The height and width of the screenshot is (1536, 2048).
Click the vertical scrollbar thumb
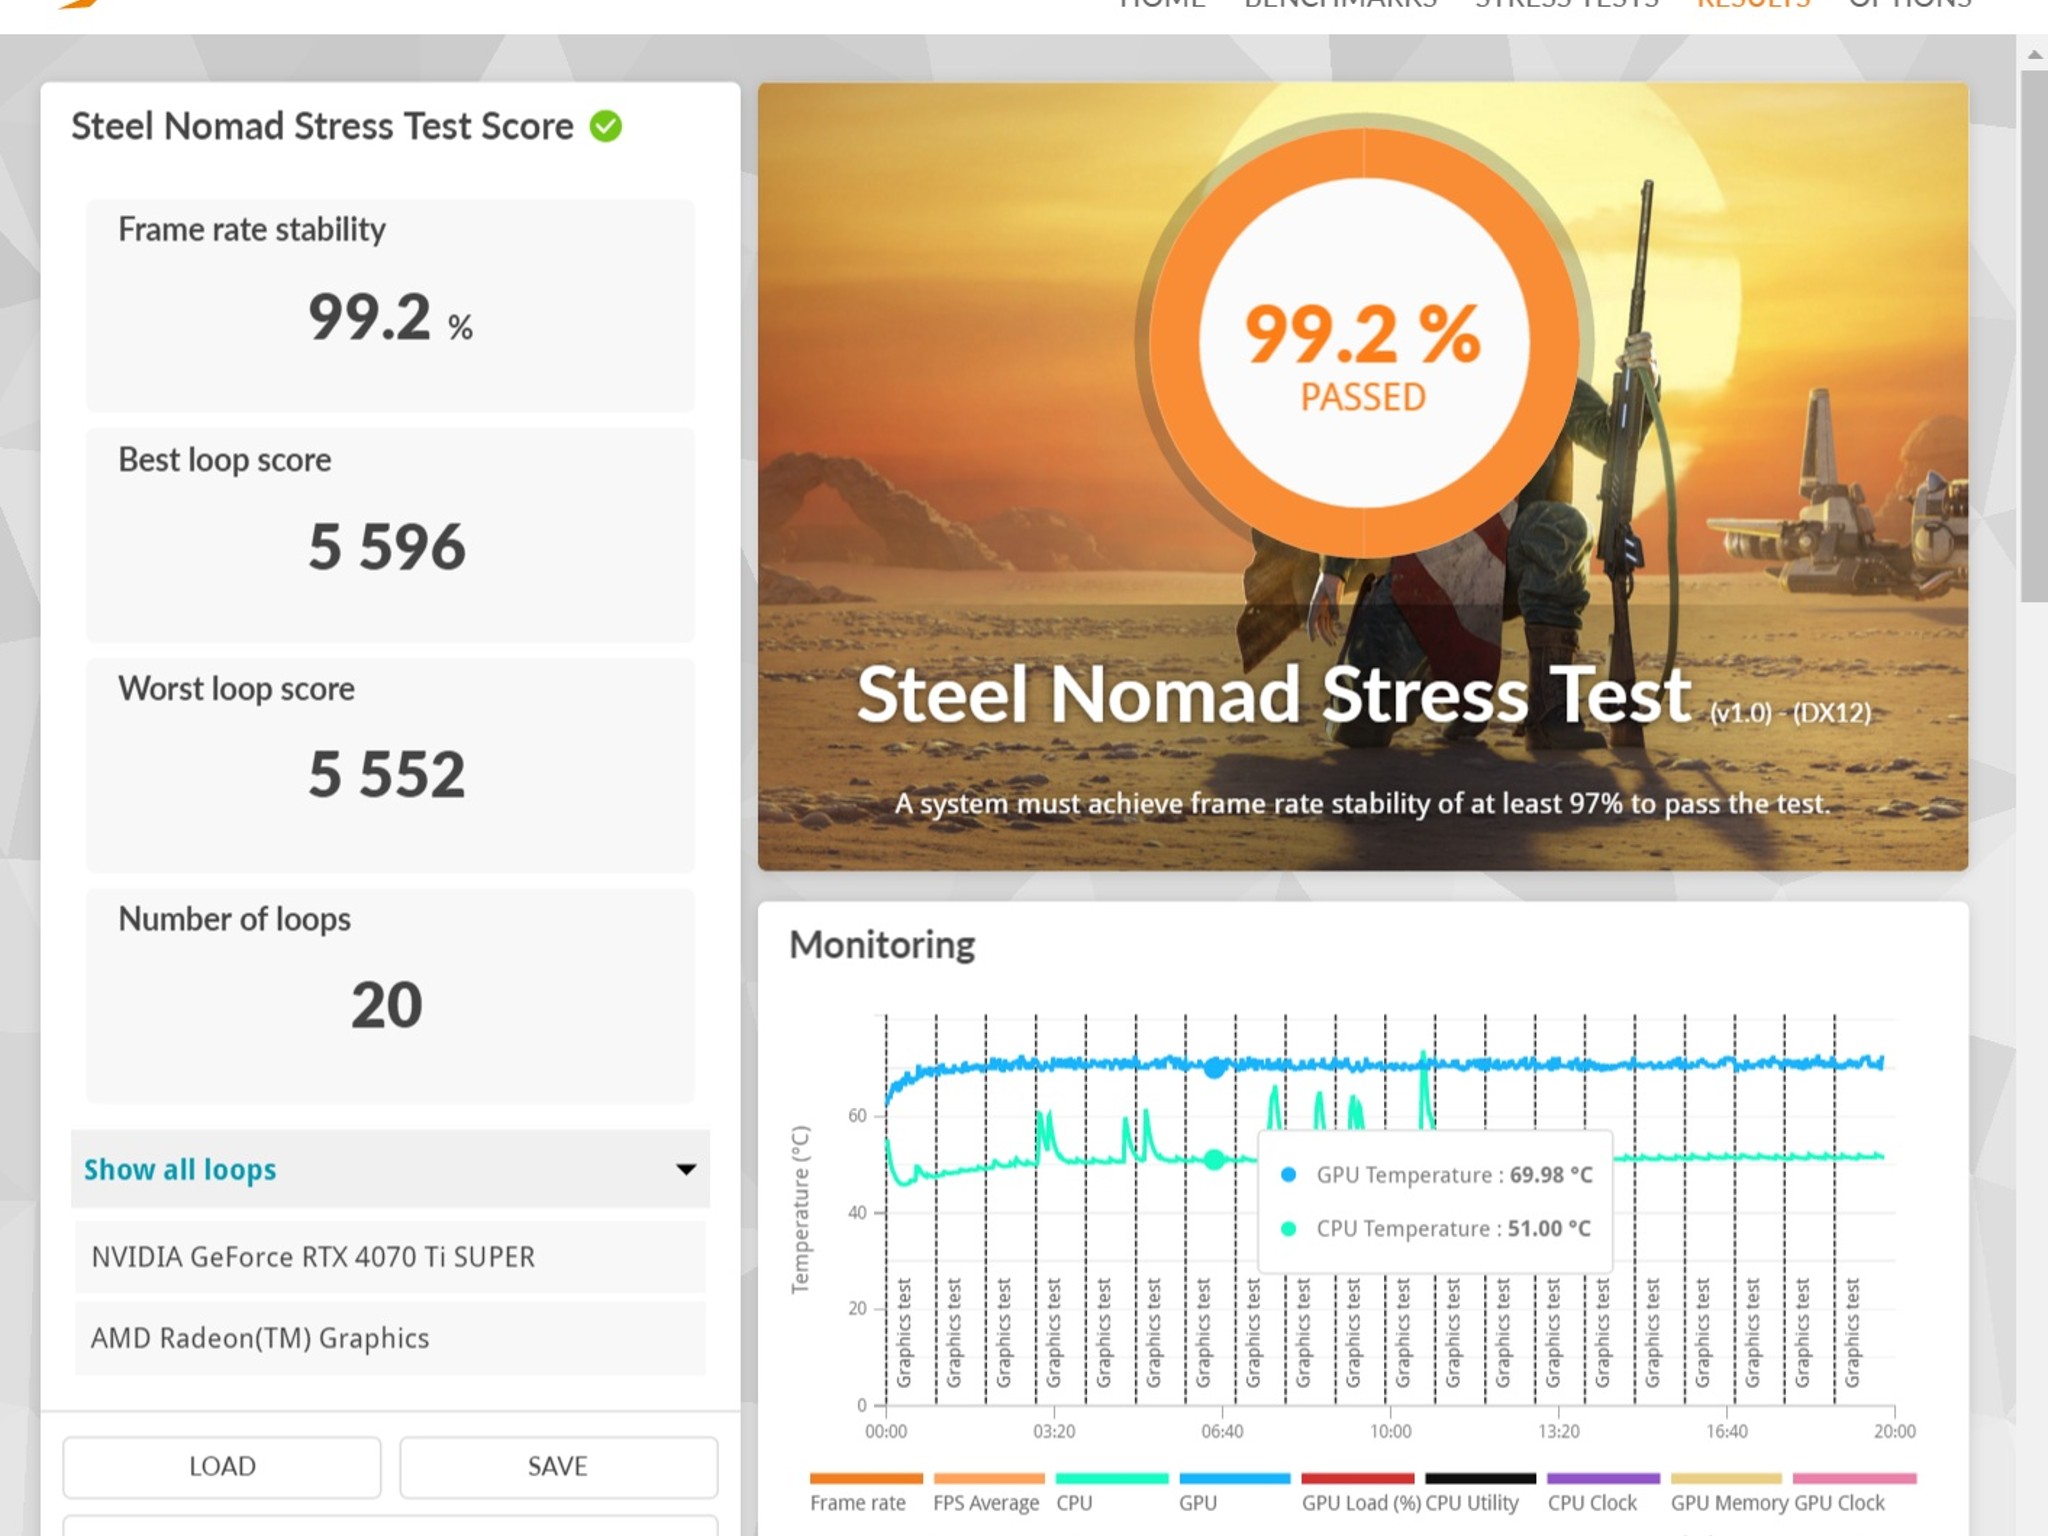click(2034, 336)
